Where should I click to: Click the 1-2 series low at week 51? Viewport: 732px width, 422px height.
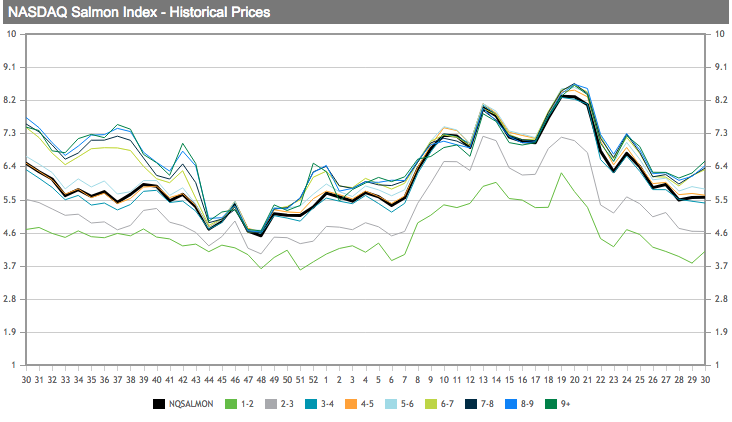300,269
